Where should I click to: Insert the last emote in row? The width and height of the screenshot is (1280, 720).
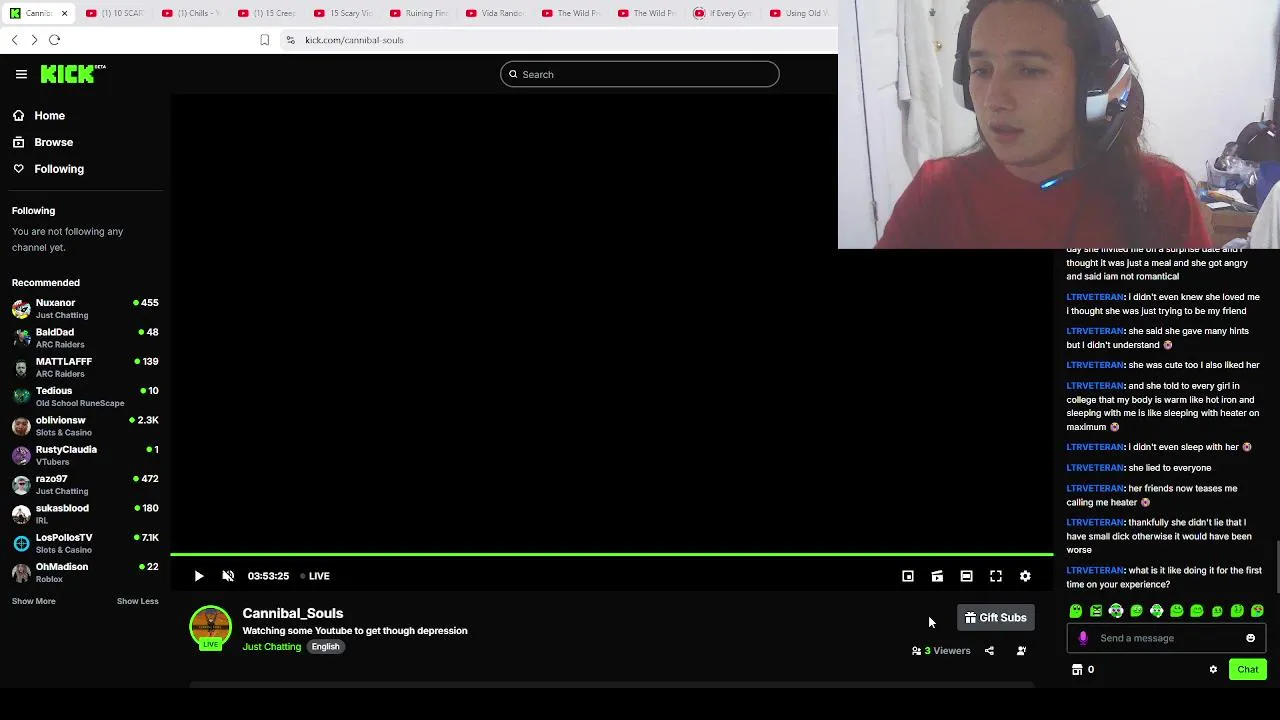pyautogui.click(x=1257, y=611)
